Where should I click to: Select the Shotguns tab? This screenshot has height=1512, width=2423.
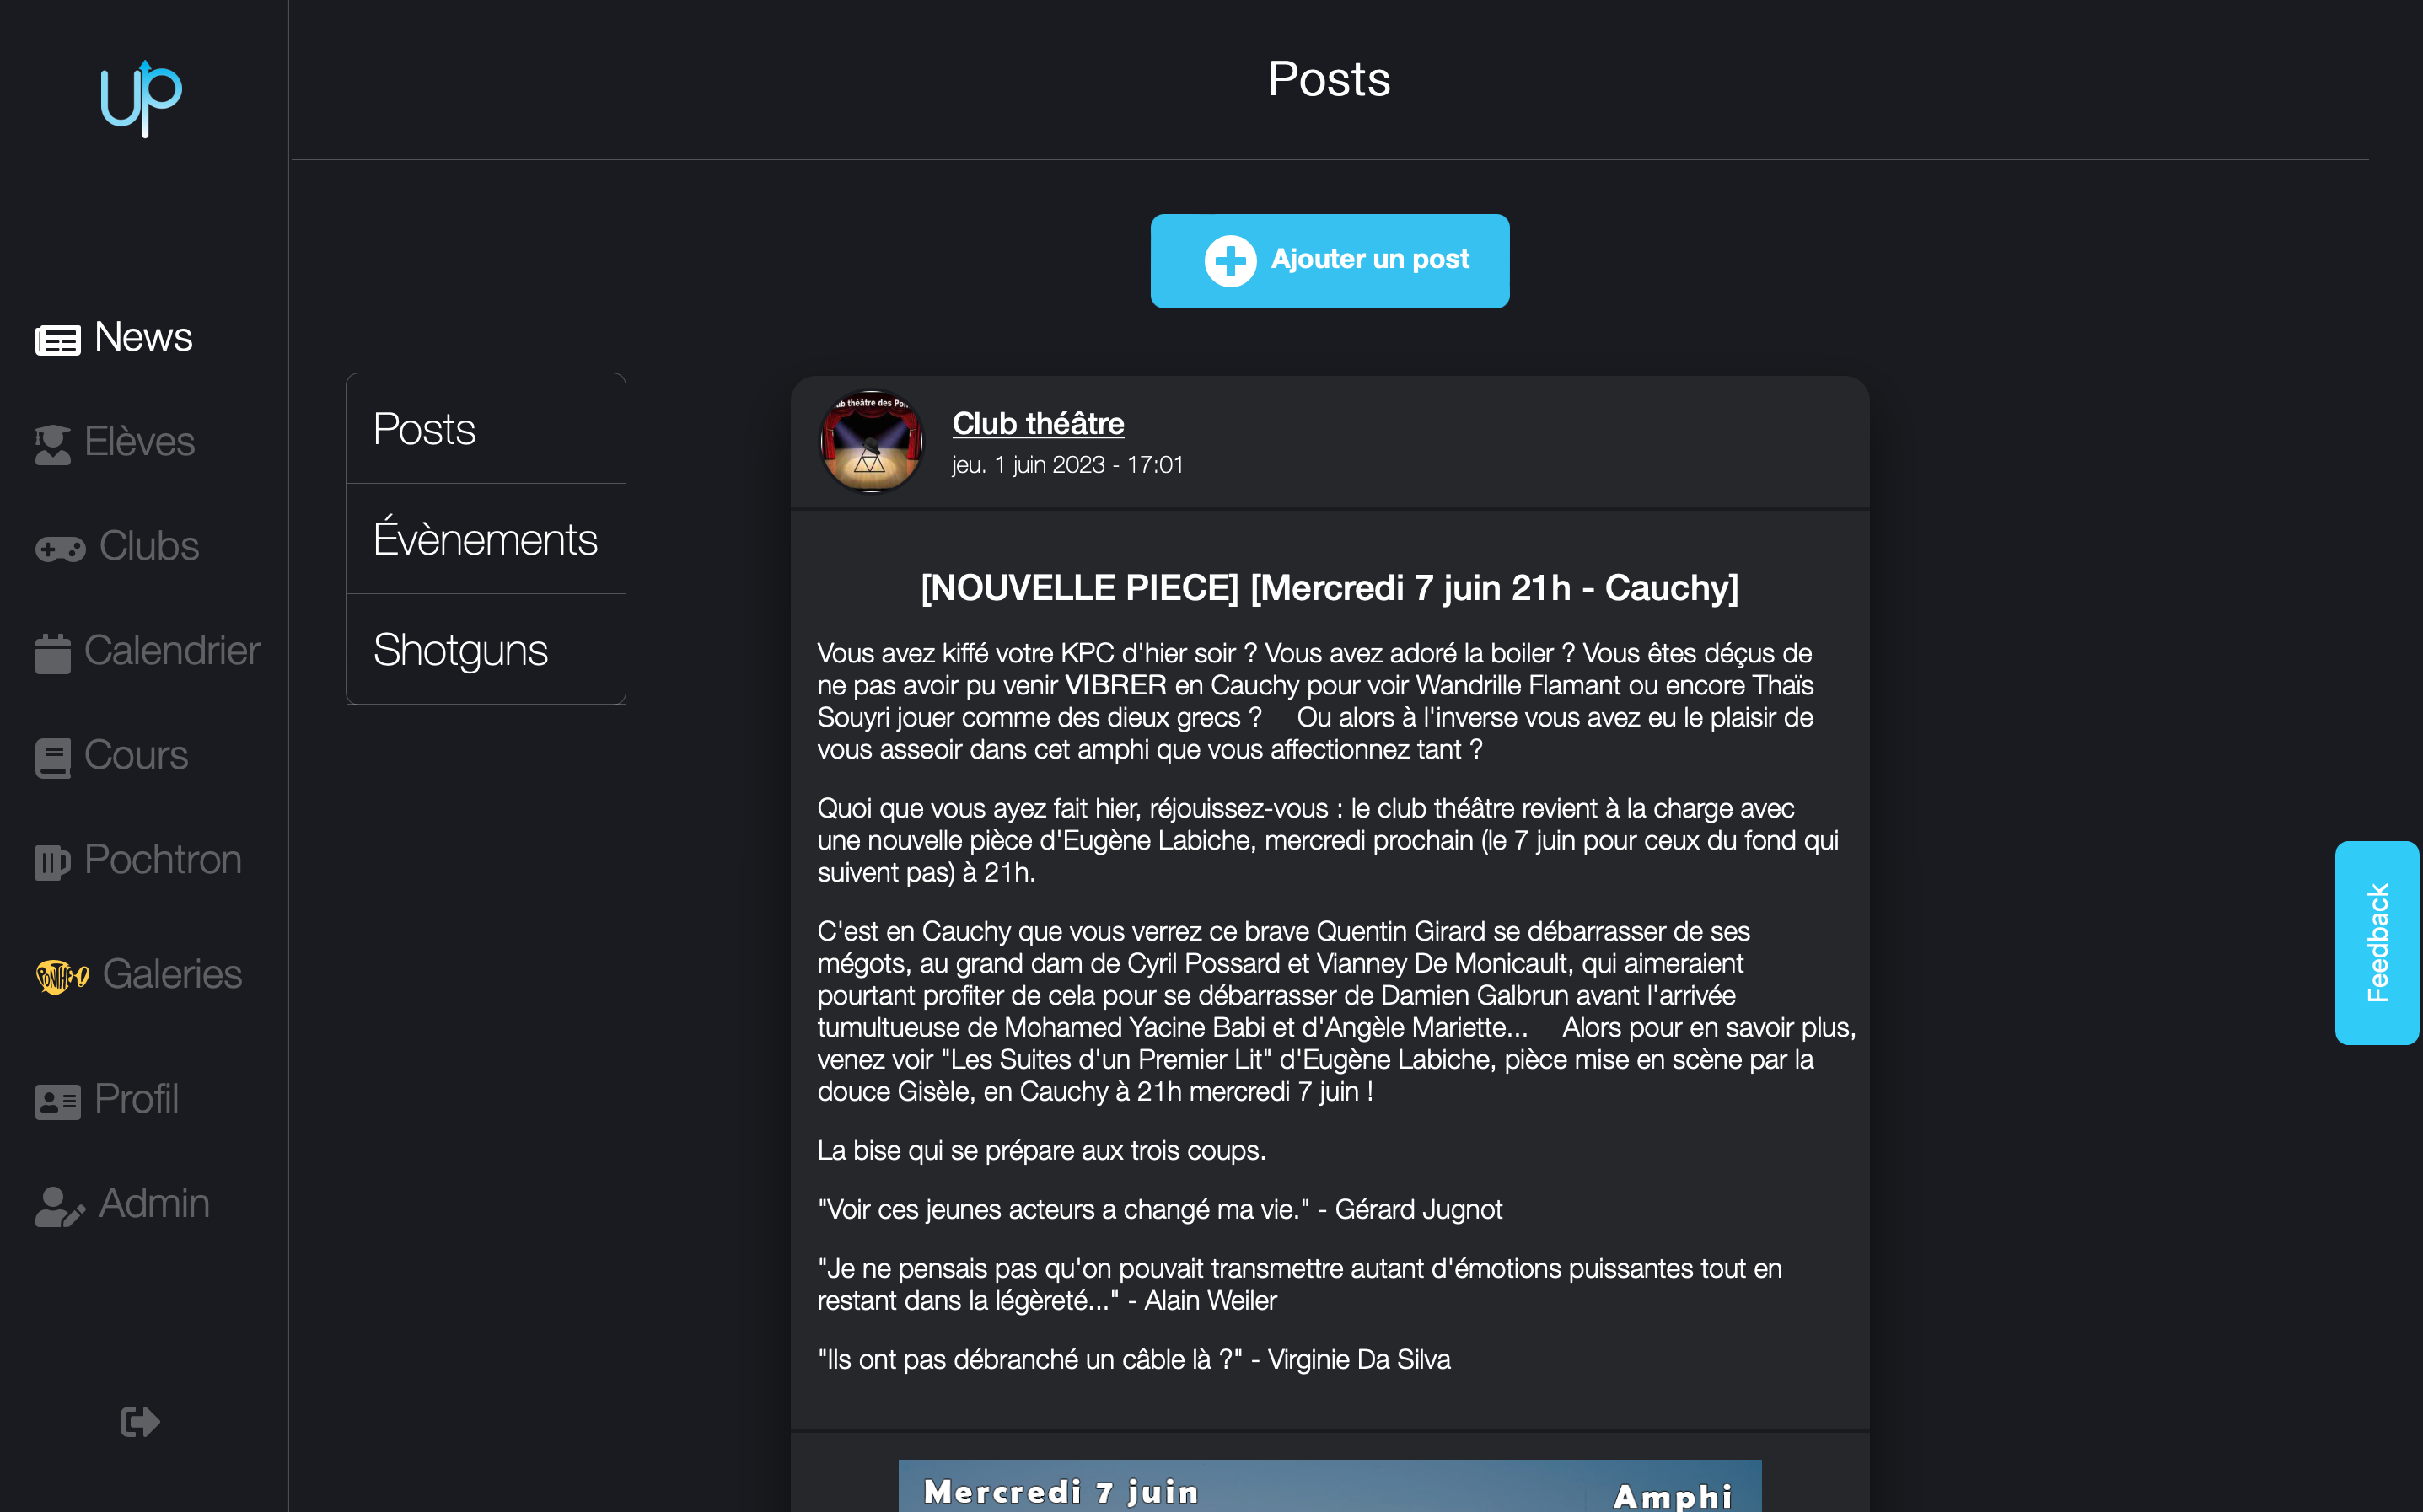(x=485, y=650)
